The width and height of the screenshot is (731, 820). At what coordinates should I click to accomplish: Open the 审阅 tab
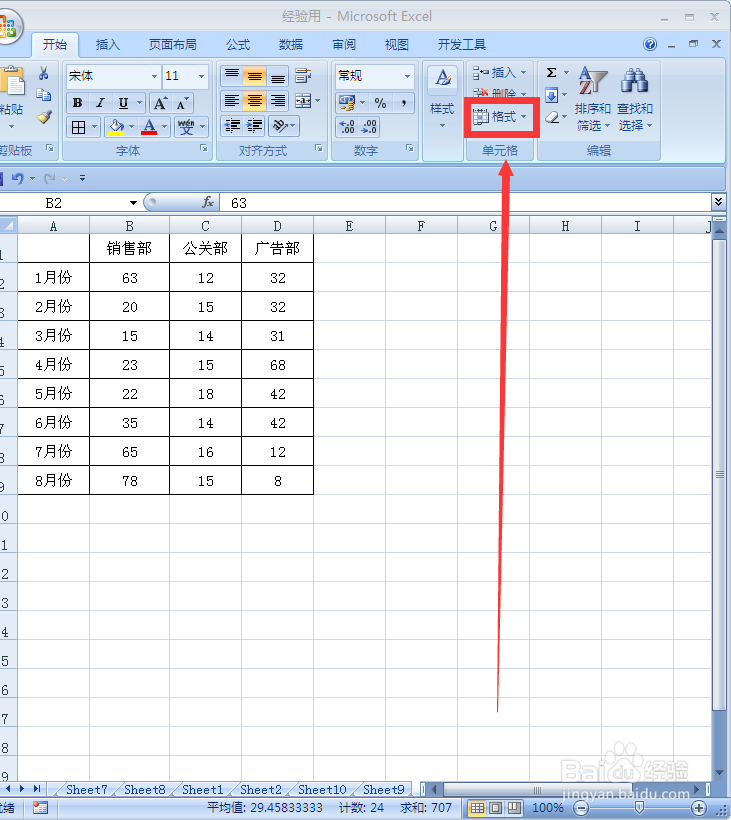point(344,44)
